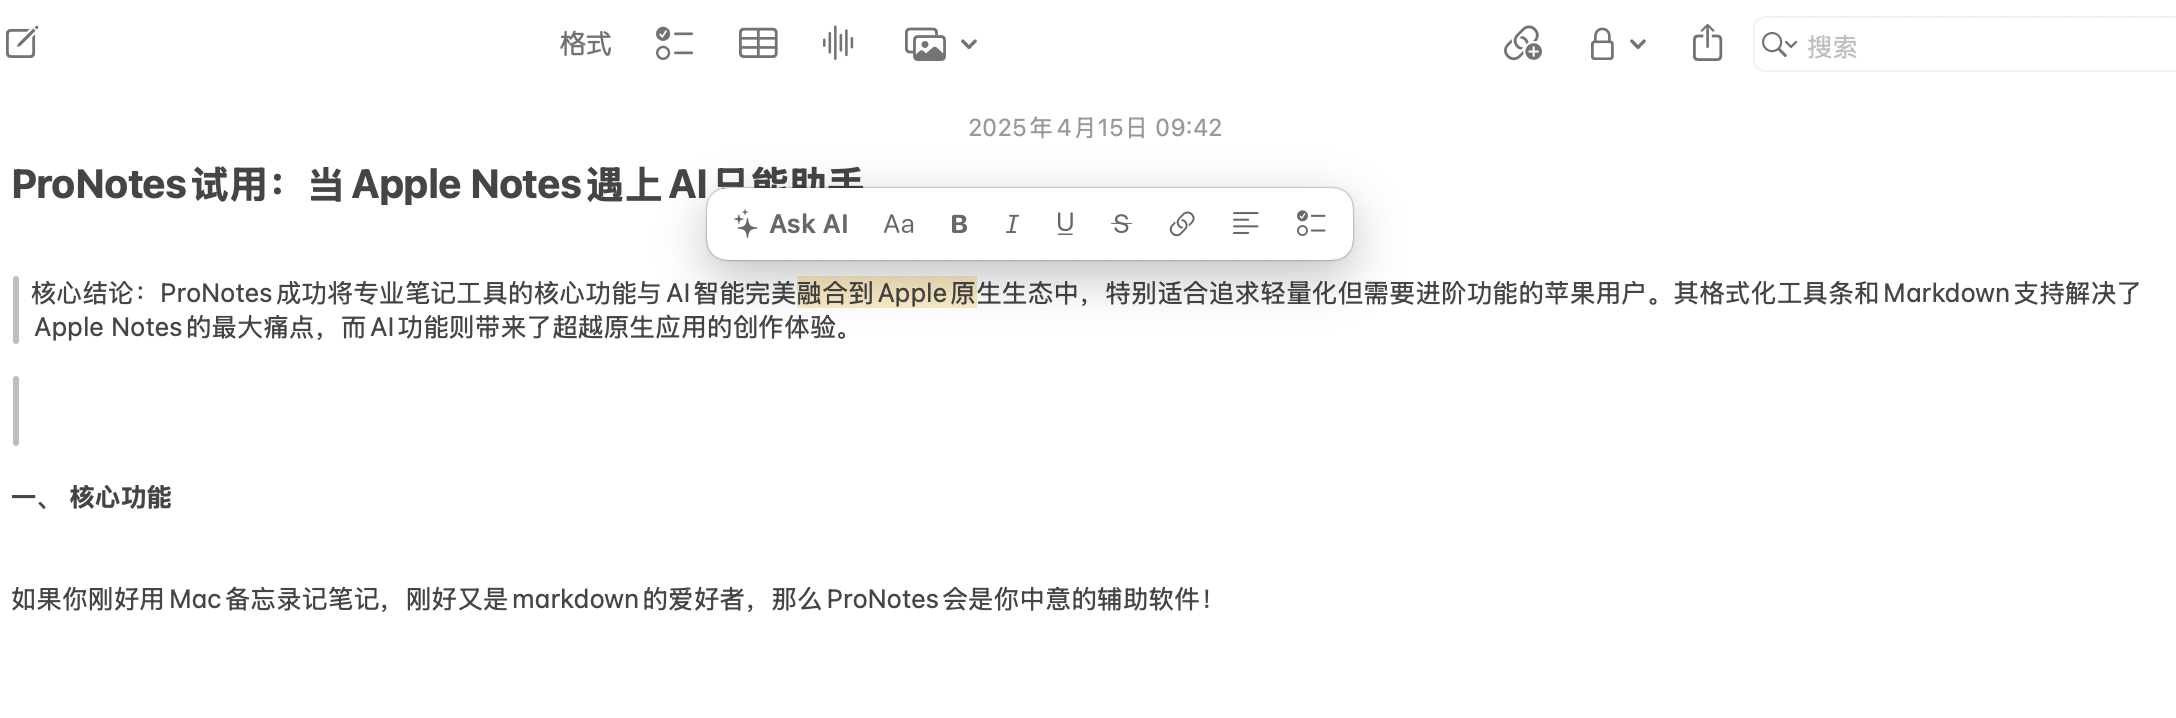Image resolution: width=2176 pixels, height=718 pixels.
Task: Click the compose new note icon
Action: [x=22, y=43]
